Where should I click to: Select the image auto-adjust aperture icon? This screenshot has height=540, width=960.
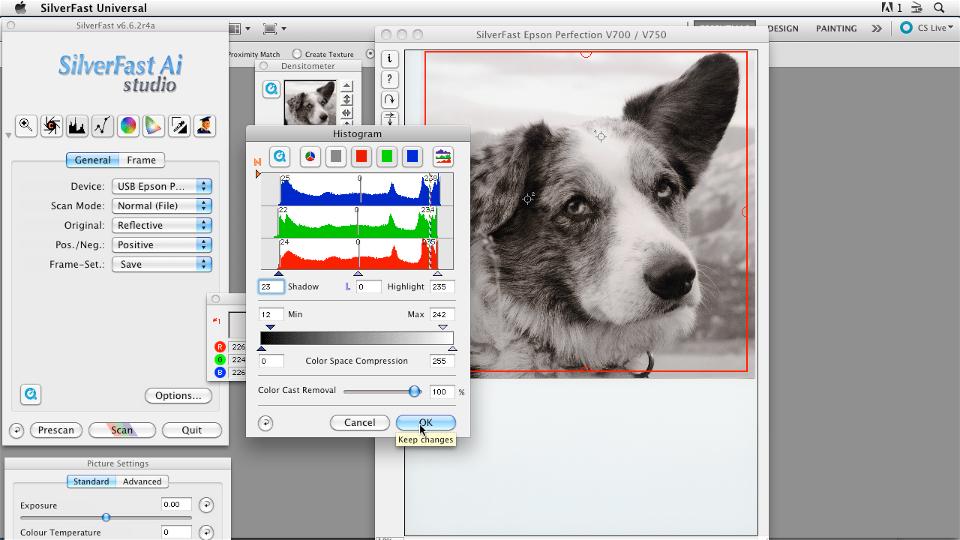point(51,126)
